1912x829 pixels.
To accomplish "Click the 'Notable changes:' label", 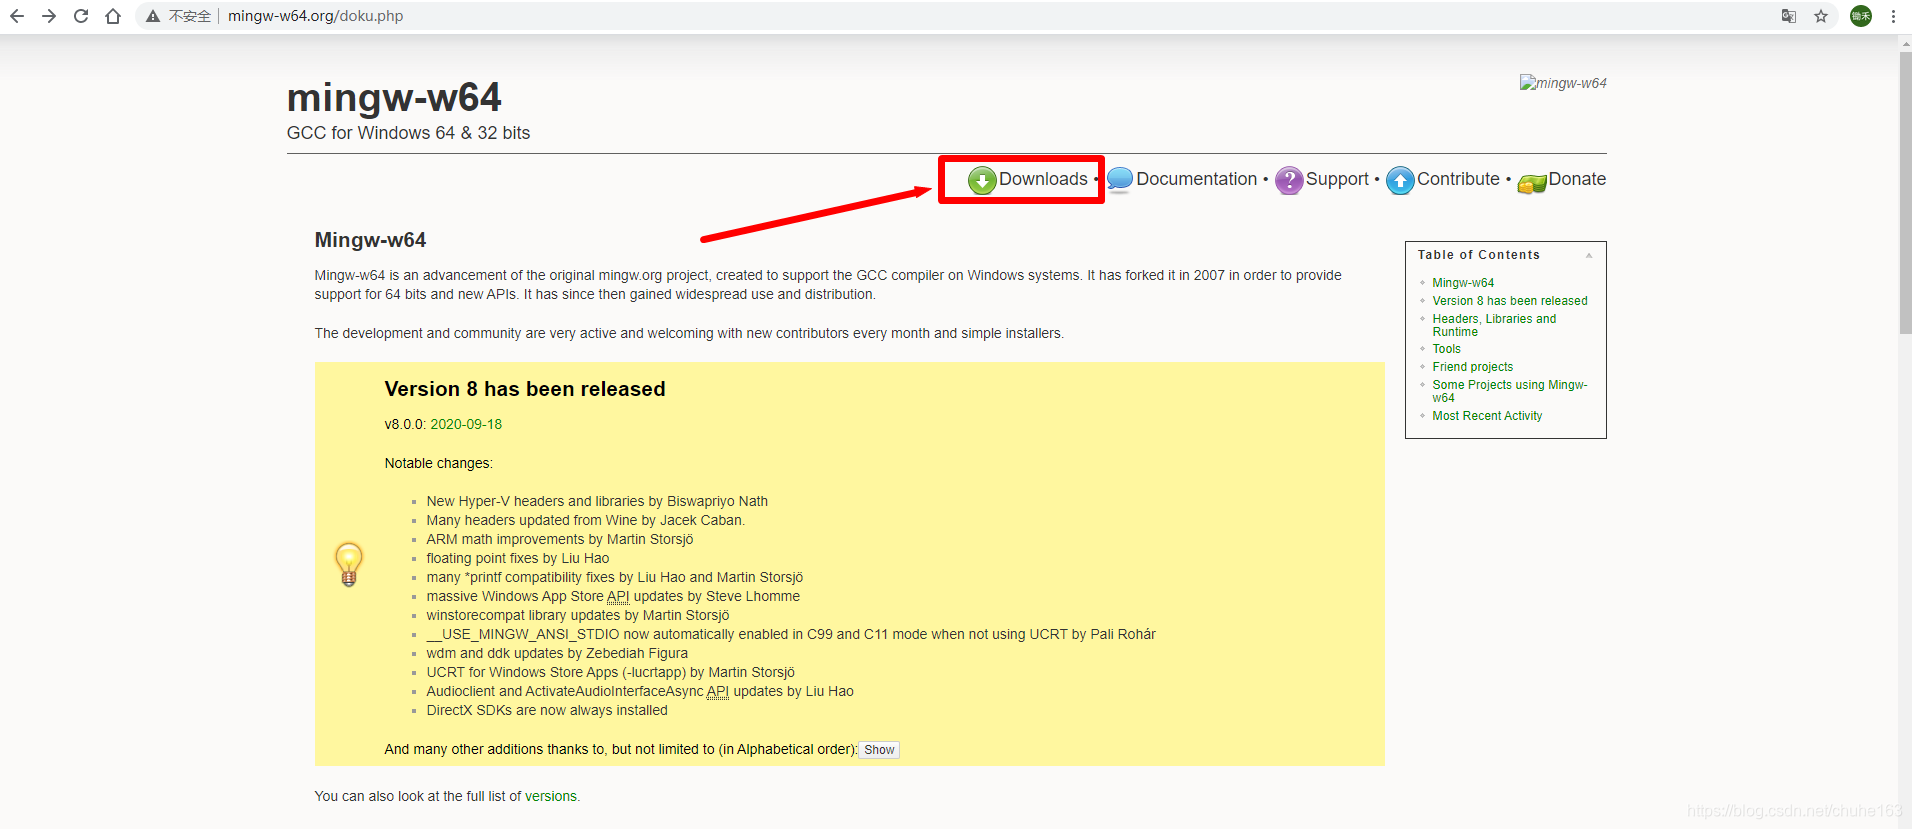I will [439, 463].
